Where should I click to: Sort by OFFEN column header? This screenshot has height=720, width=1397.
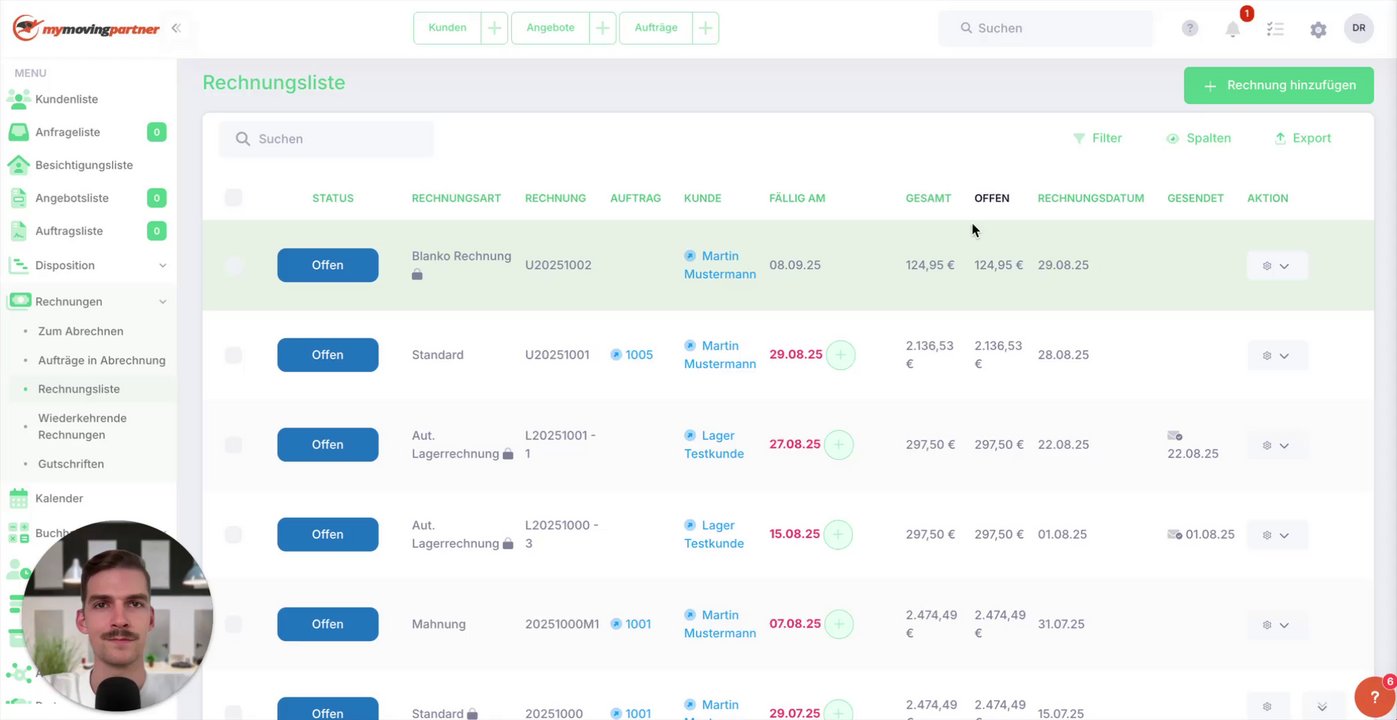[992, 198]
